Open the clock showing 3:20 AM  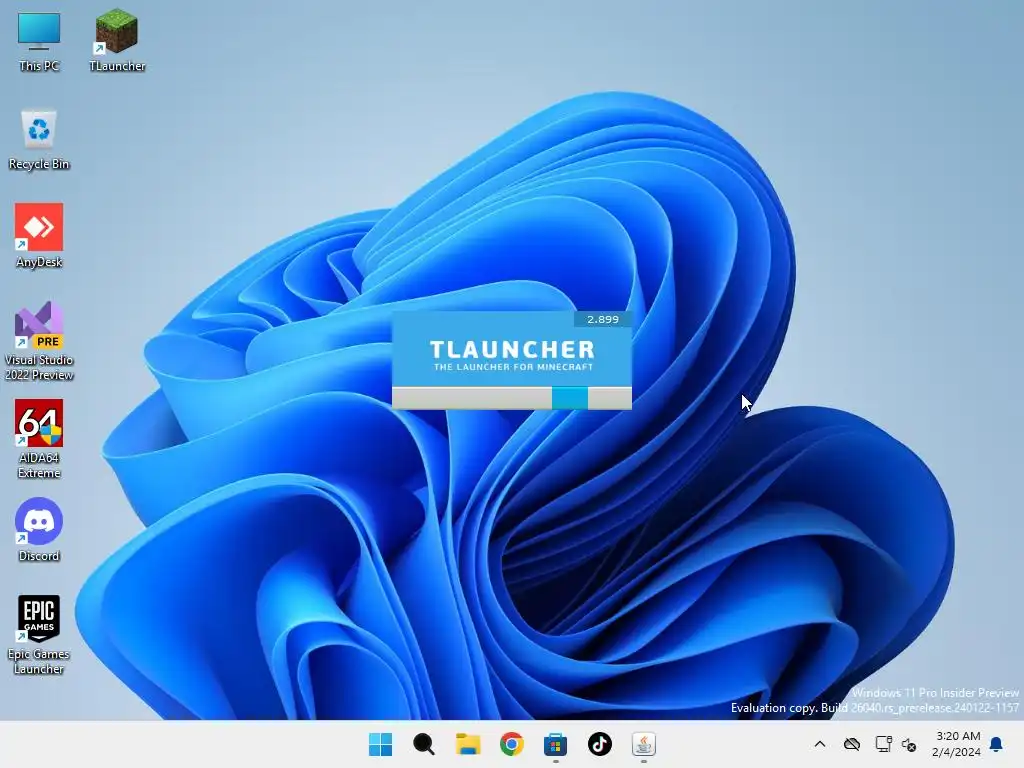957,744
